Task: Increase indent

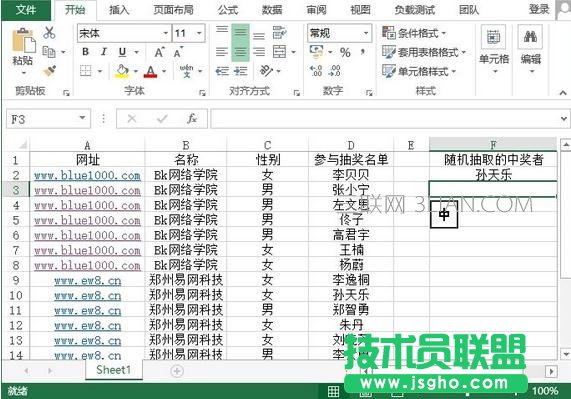Action: (x=240, y=71)
